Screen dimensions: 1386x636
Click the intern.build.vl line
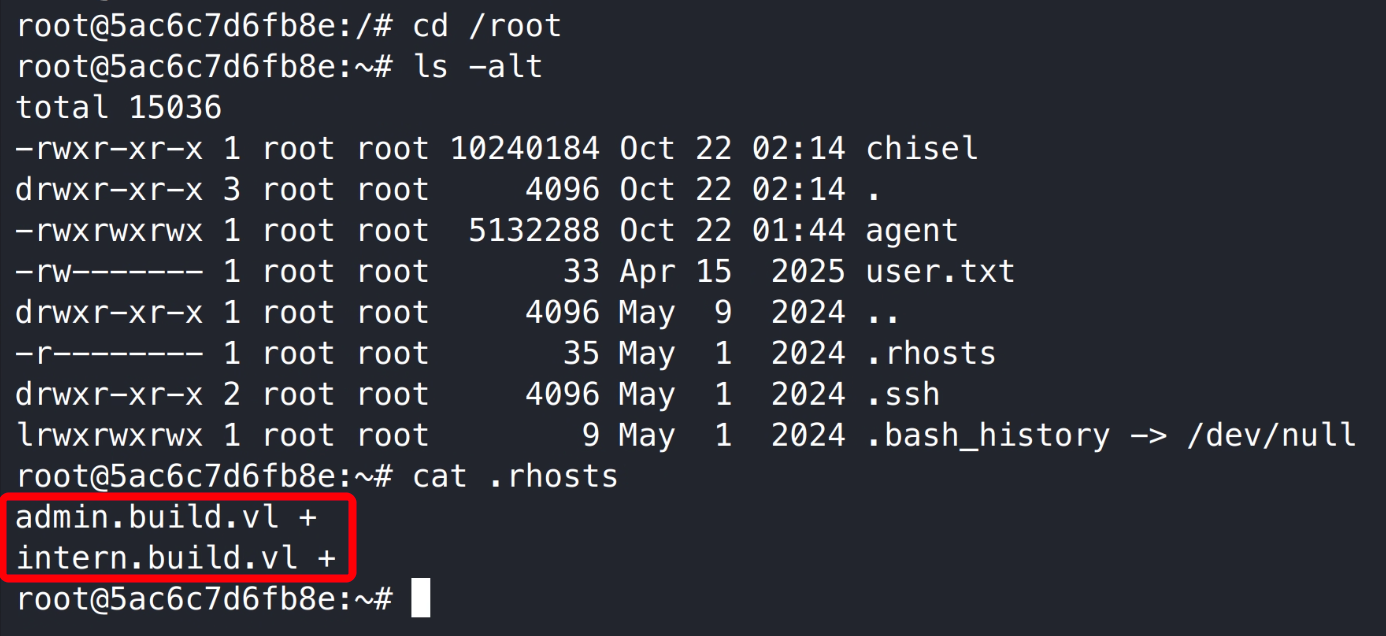pyautogui.click(x=176, y=558)
